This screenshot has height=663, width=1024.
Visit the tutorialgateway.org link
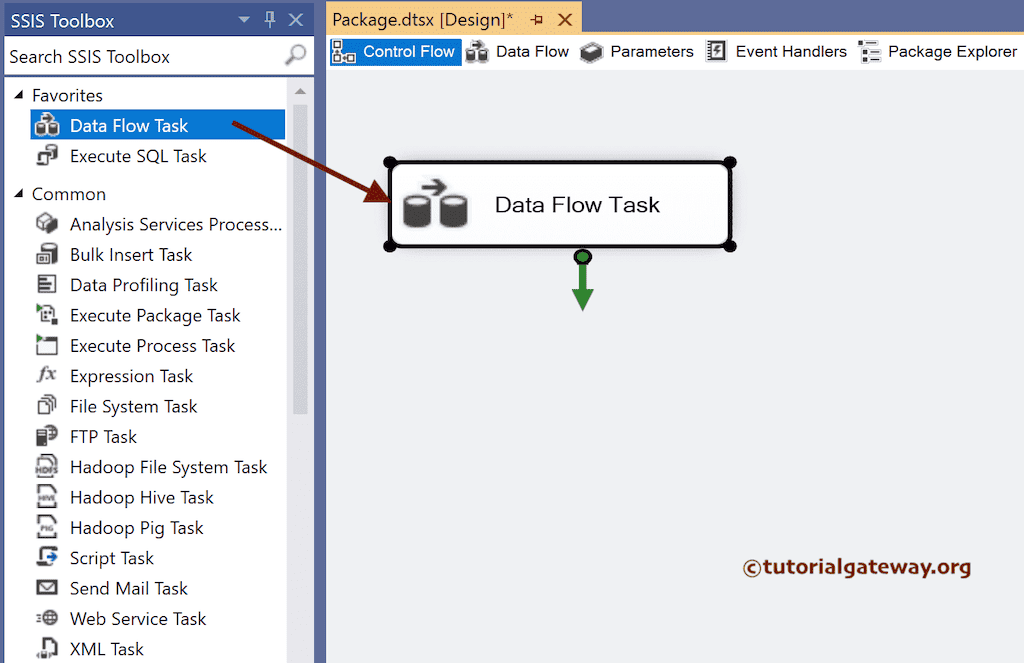(855, 566)
